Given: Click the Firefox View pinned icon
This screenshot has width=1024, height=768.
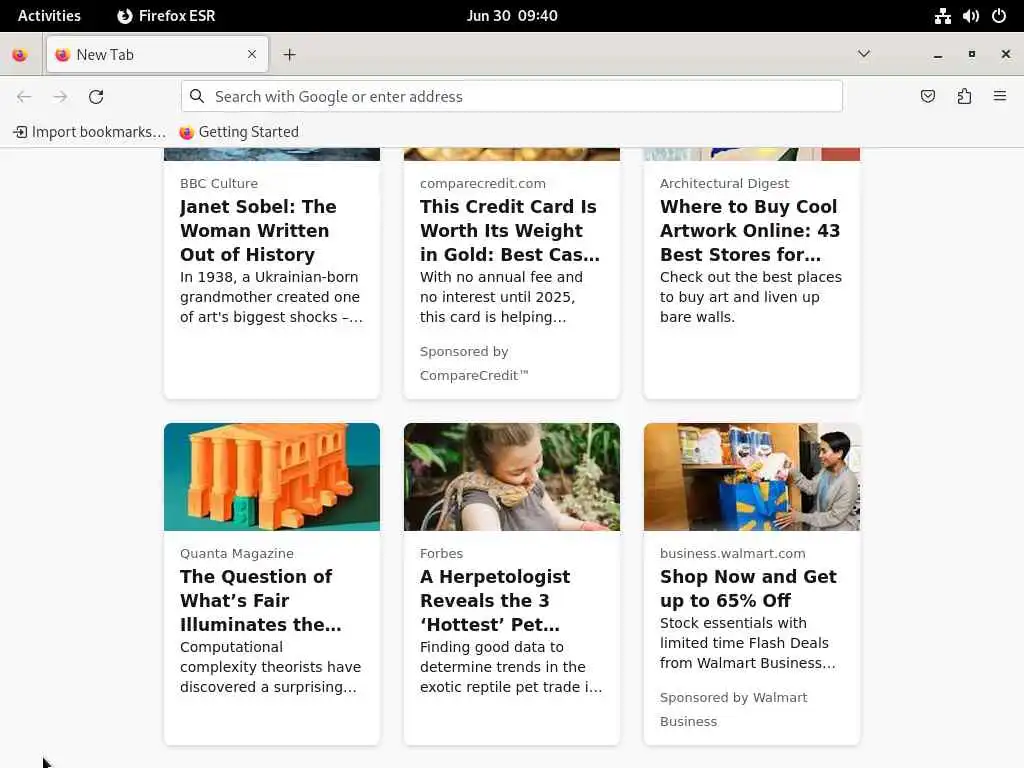Looking at the screenshot, I should pyautogui.click(x=20, y=55).
